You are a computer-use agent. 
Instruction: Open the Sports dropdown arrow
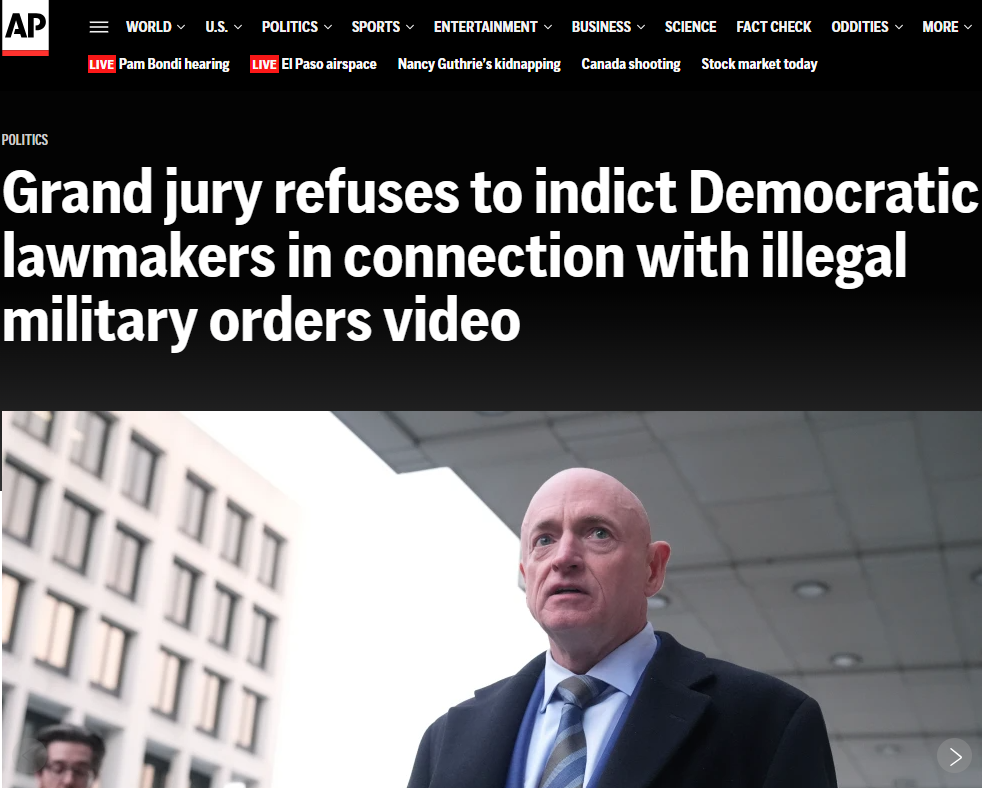(410, 27)
